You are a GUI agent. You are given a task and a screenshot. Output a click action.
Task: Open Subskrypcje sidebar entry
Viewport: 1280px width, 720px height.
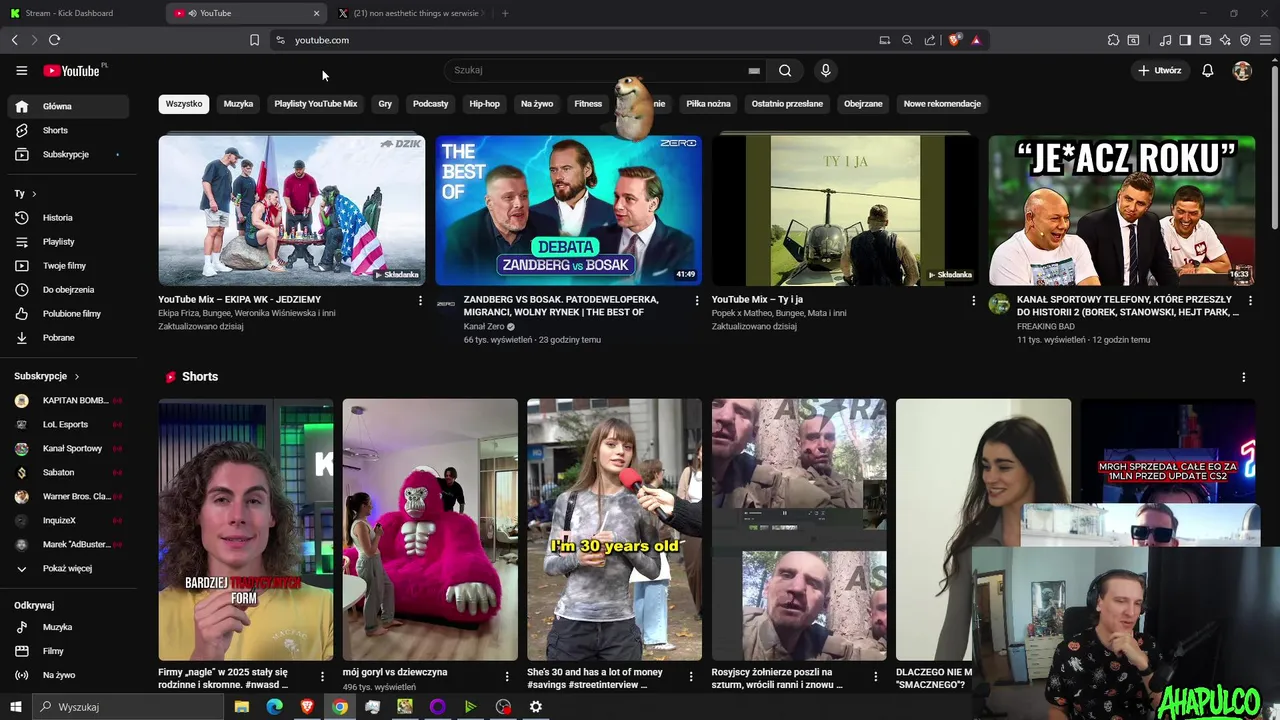[x=68, y=154]
